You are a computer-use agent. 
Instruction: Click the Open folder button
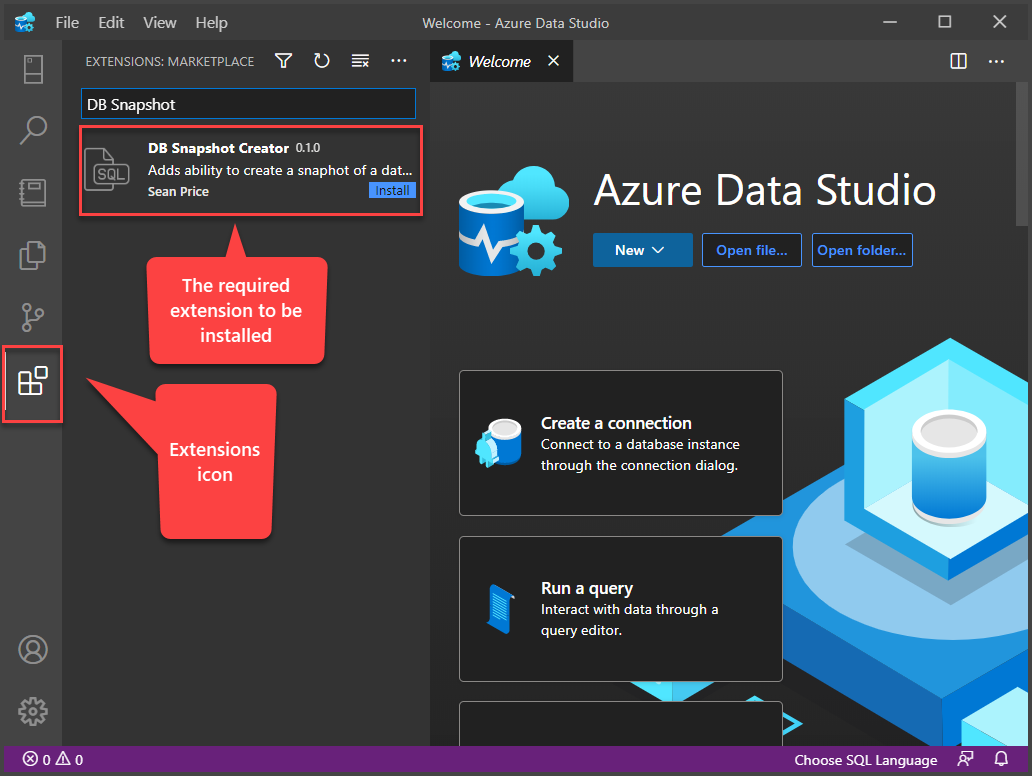point(861,250)
